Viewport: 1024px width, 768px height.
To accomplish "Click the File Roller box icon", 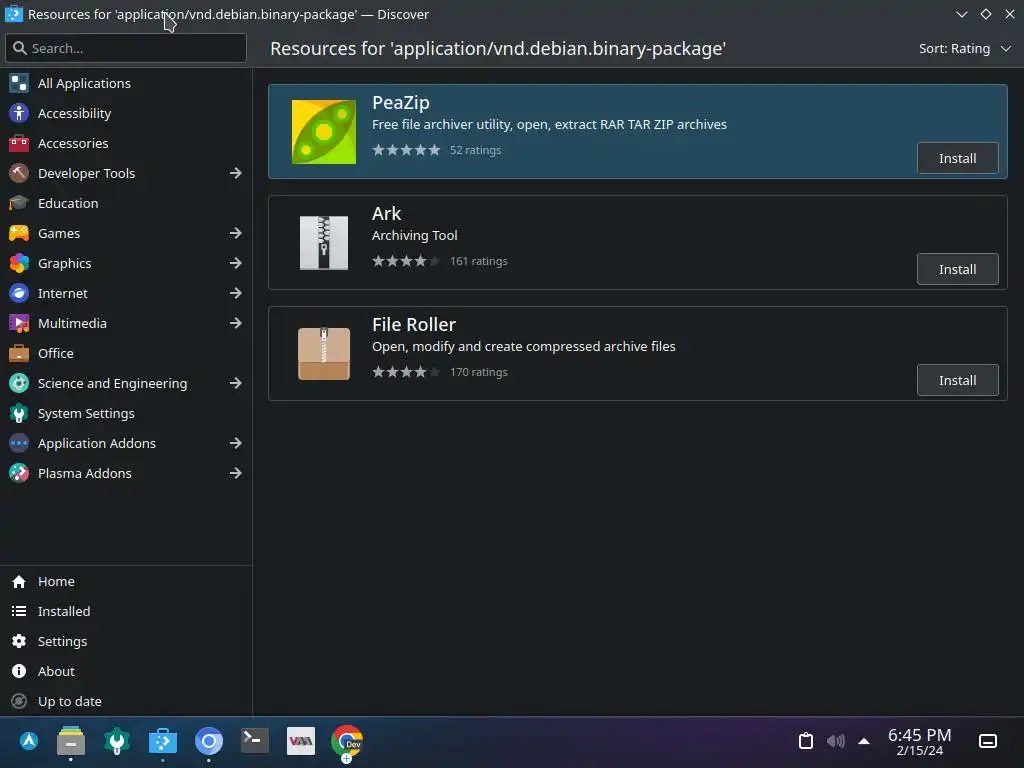I will (x=324, y=353).
